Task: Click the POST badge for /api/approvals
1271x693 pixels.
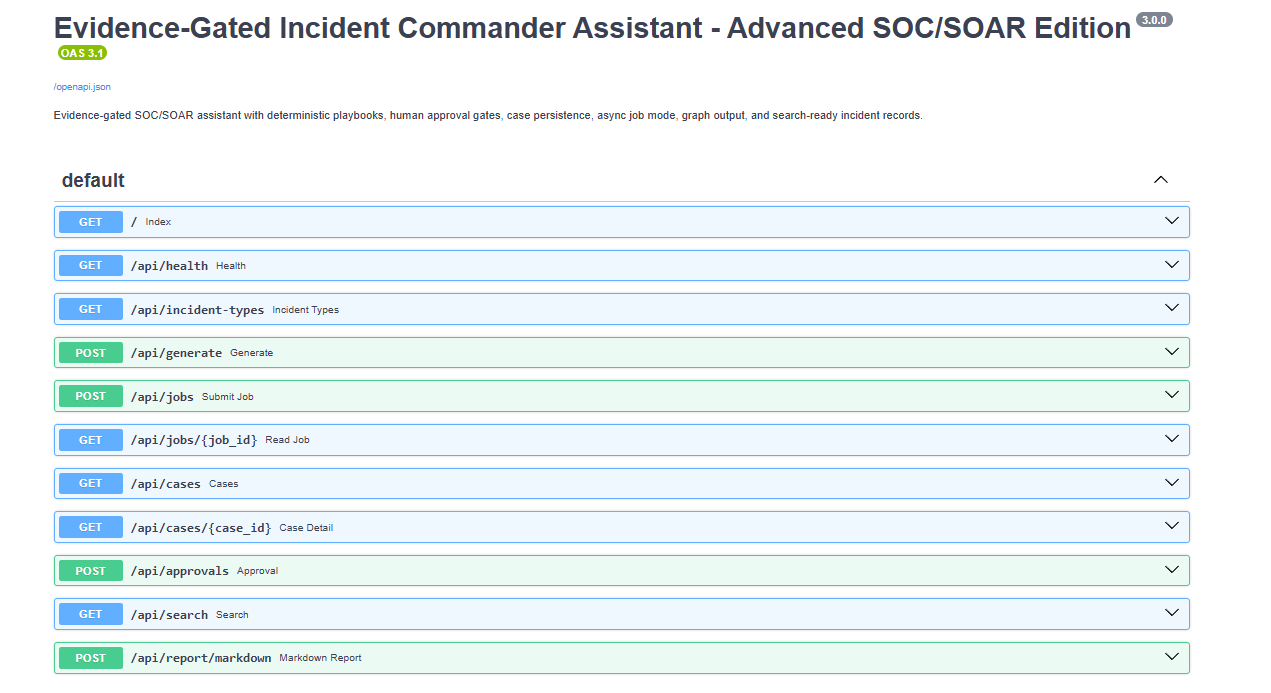Action: [91, 571]
